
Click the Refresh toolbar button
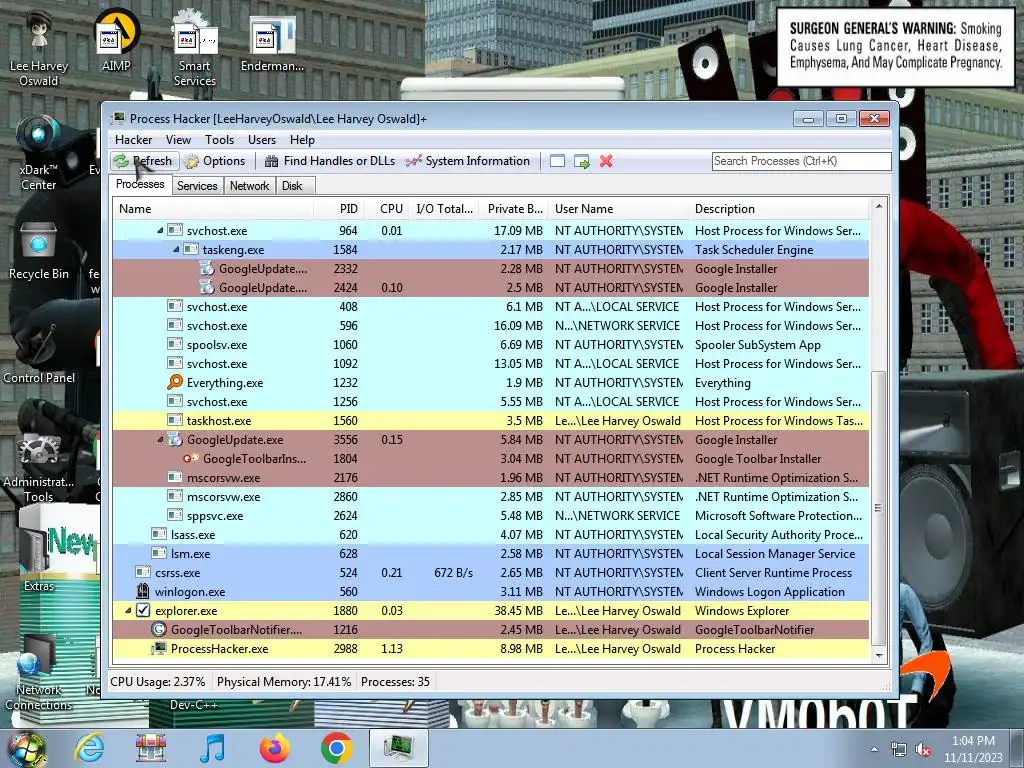143,161
